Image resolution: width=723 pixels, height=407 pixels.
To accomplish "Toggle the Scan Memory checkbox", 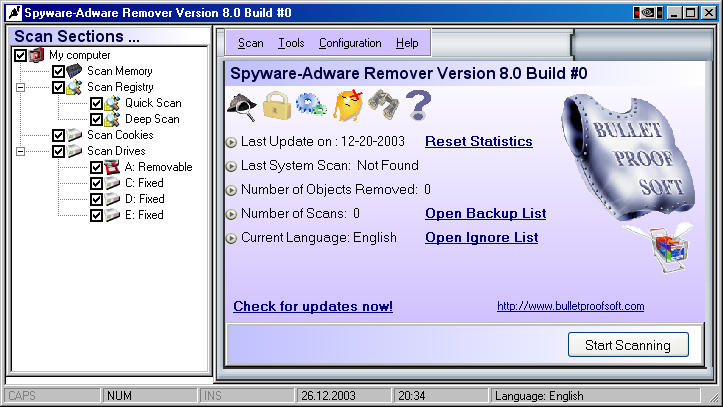I will (58, 71).
